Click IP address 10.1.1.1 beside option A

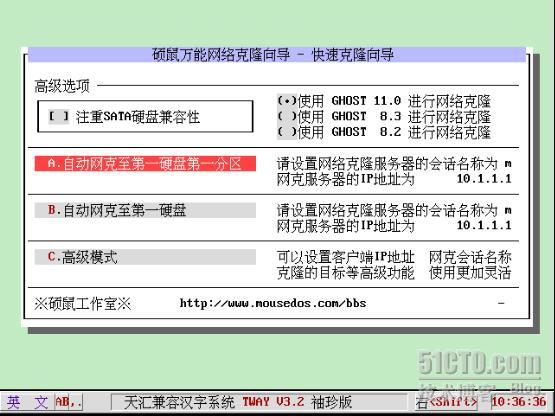pos(484,178)
